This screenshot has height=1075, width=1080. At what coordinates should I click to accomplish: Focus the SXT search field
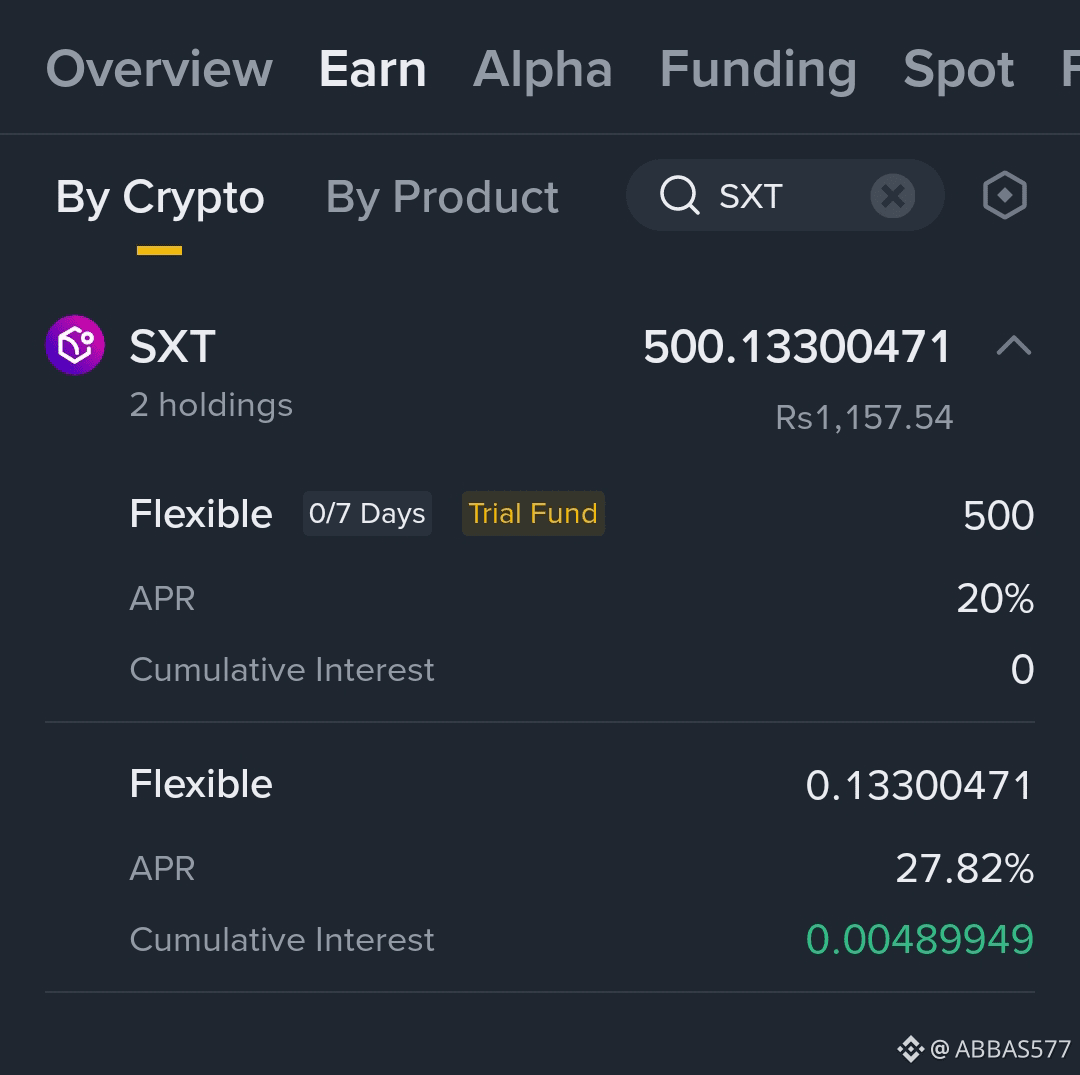tap(785, 195)
